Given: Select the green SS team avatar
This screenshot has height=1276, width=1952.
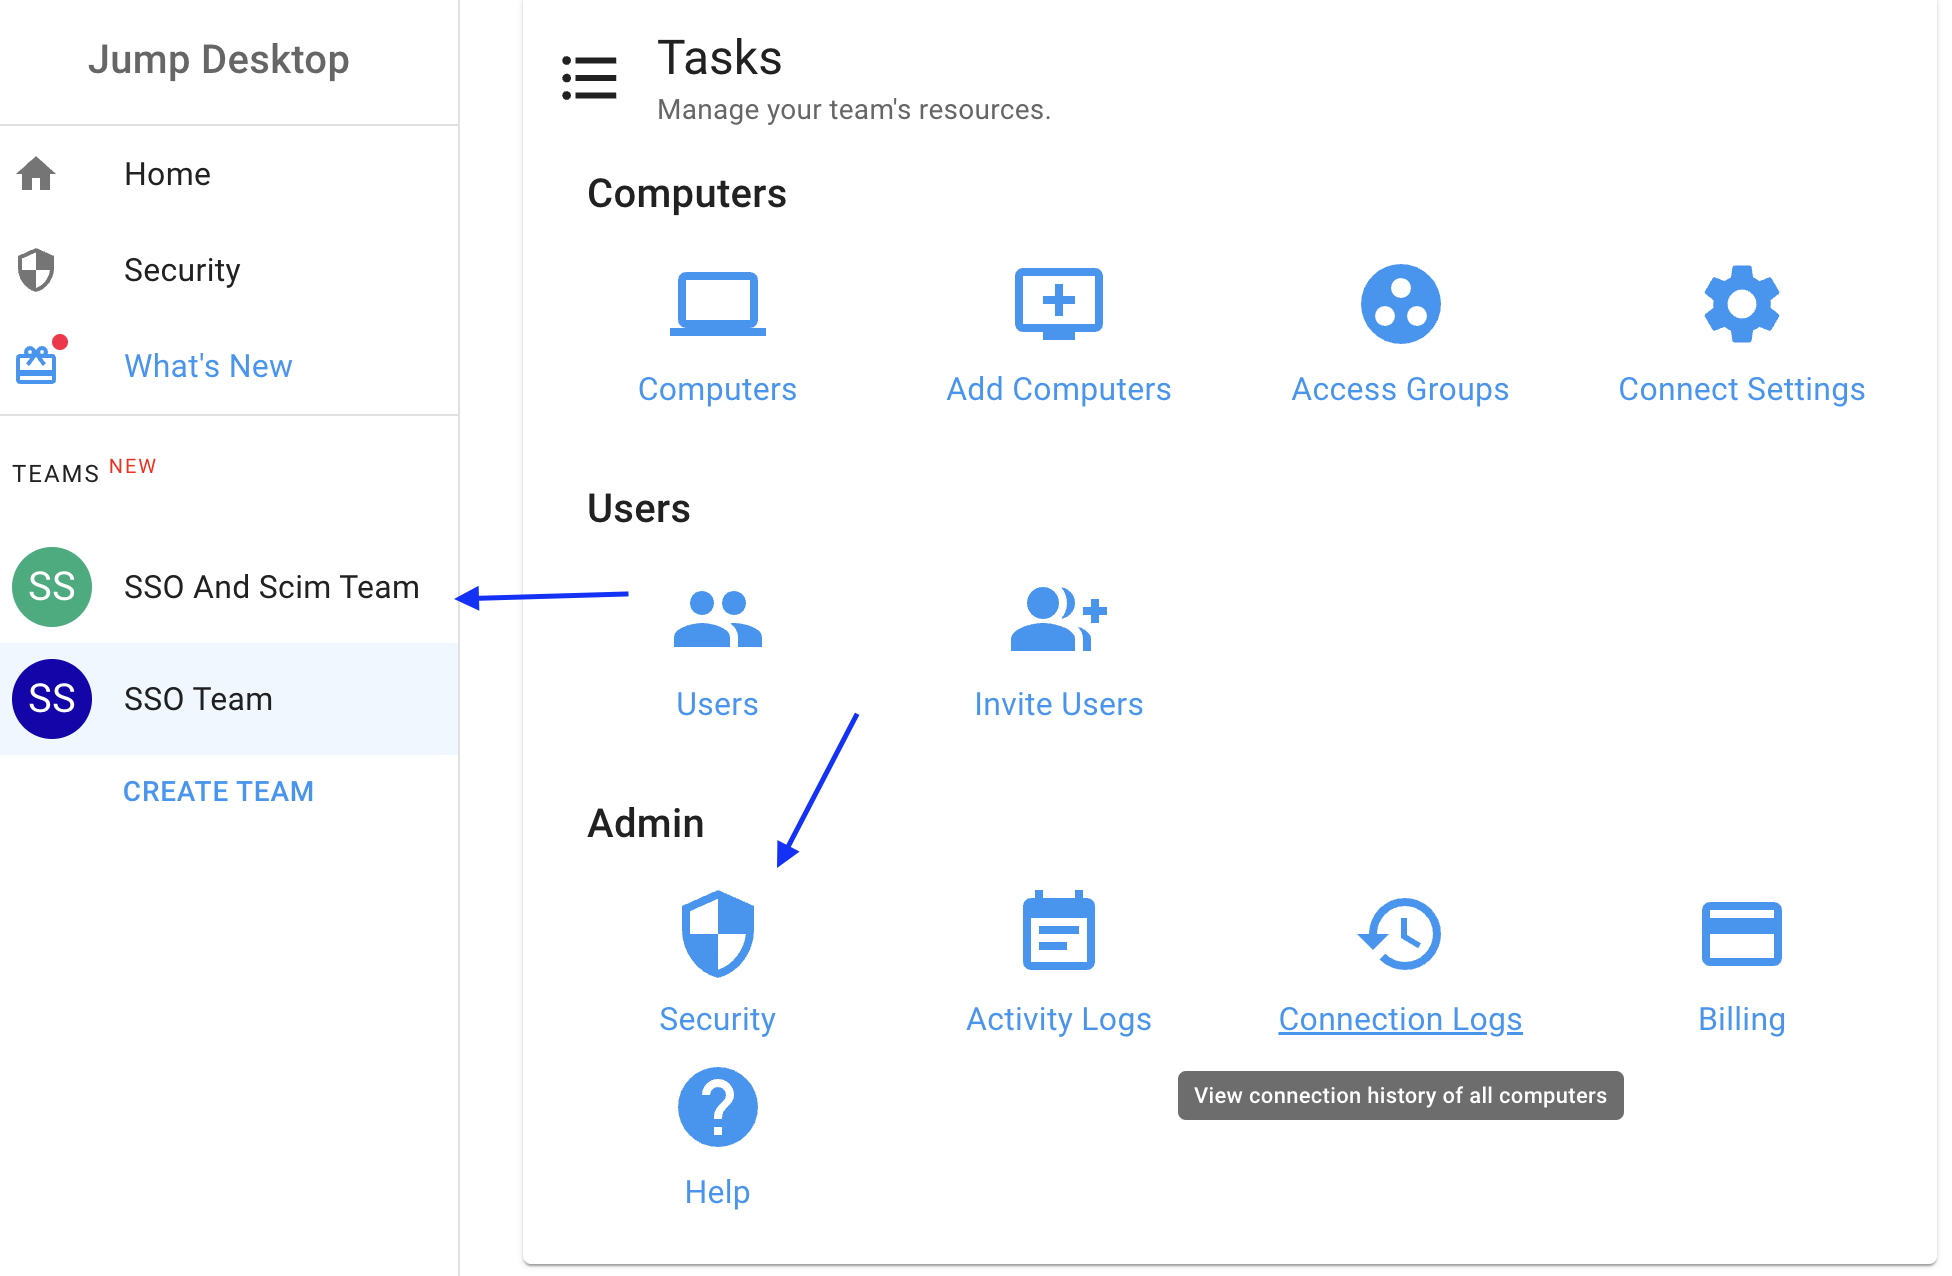Looking at the screenshot, I should (52, 587).
